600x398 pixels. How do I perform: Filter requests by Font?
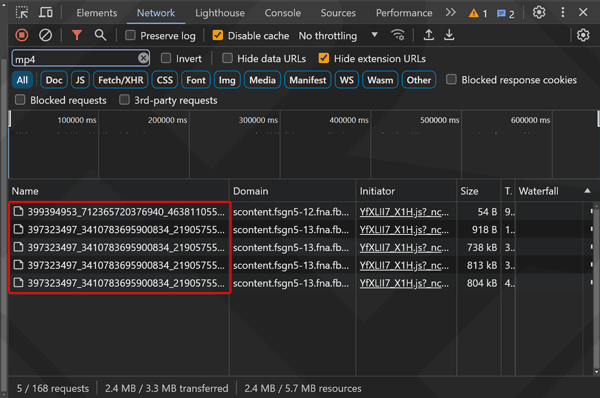196,80
